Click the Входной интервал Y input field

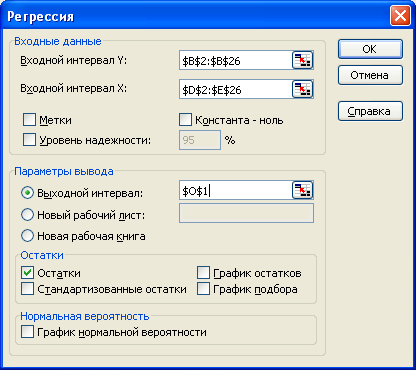coord(236,60)
